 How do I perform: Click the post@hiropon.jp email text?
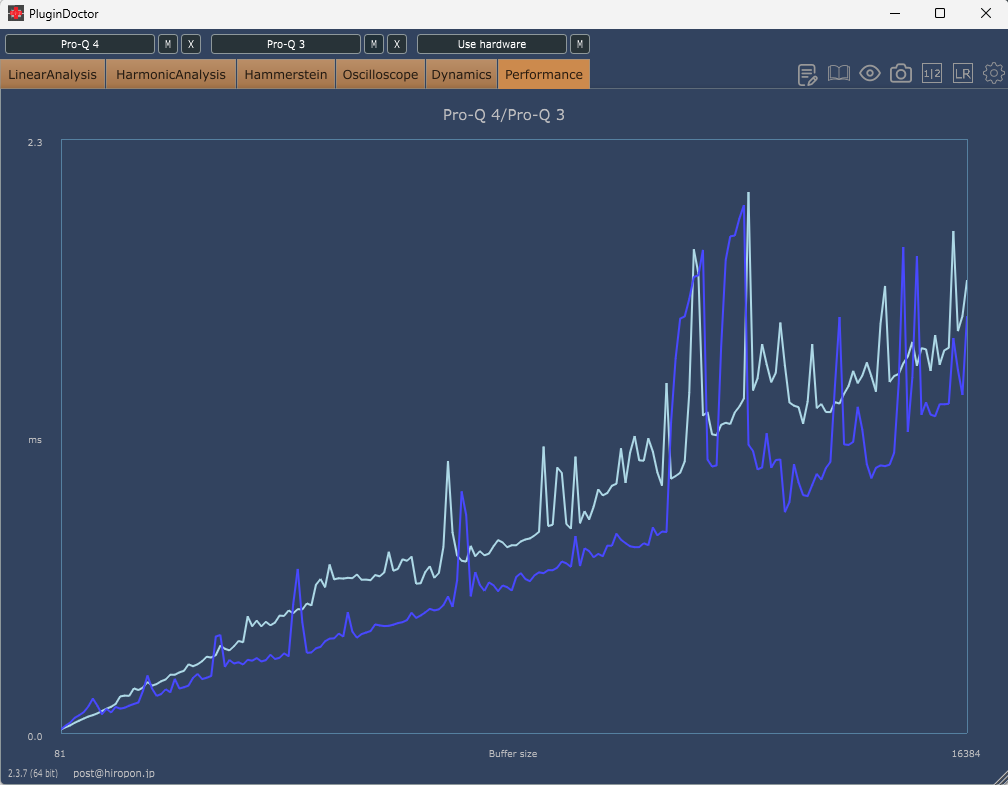[114, 773]
